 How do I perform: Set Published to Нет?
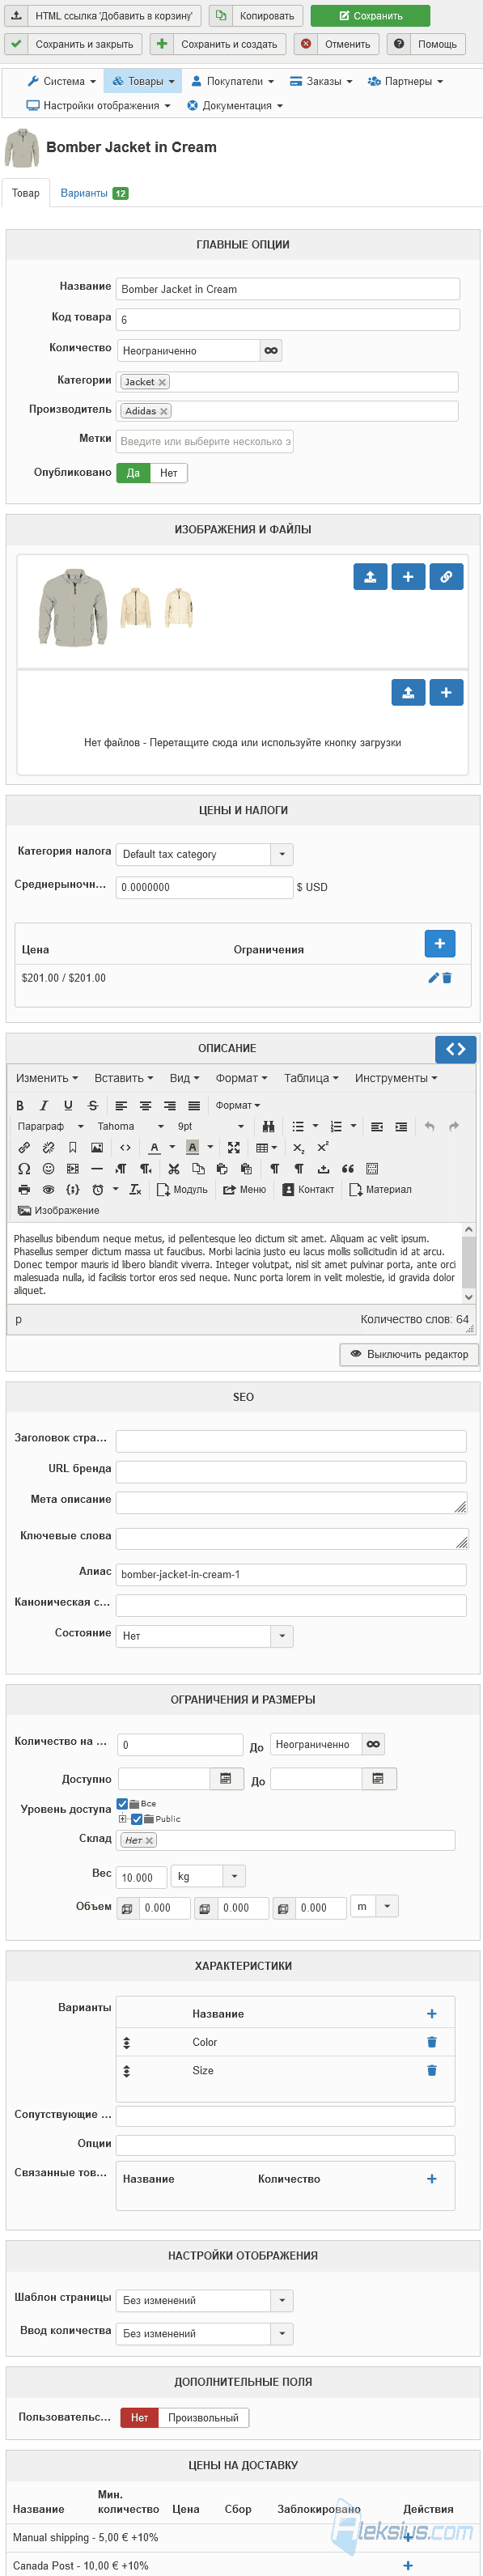point(169,473)
